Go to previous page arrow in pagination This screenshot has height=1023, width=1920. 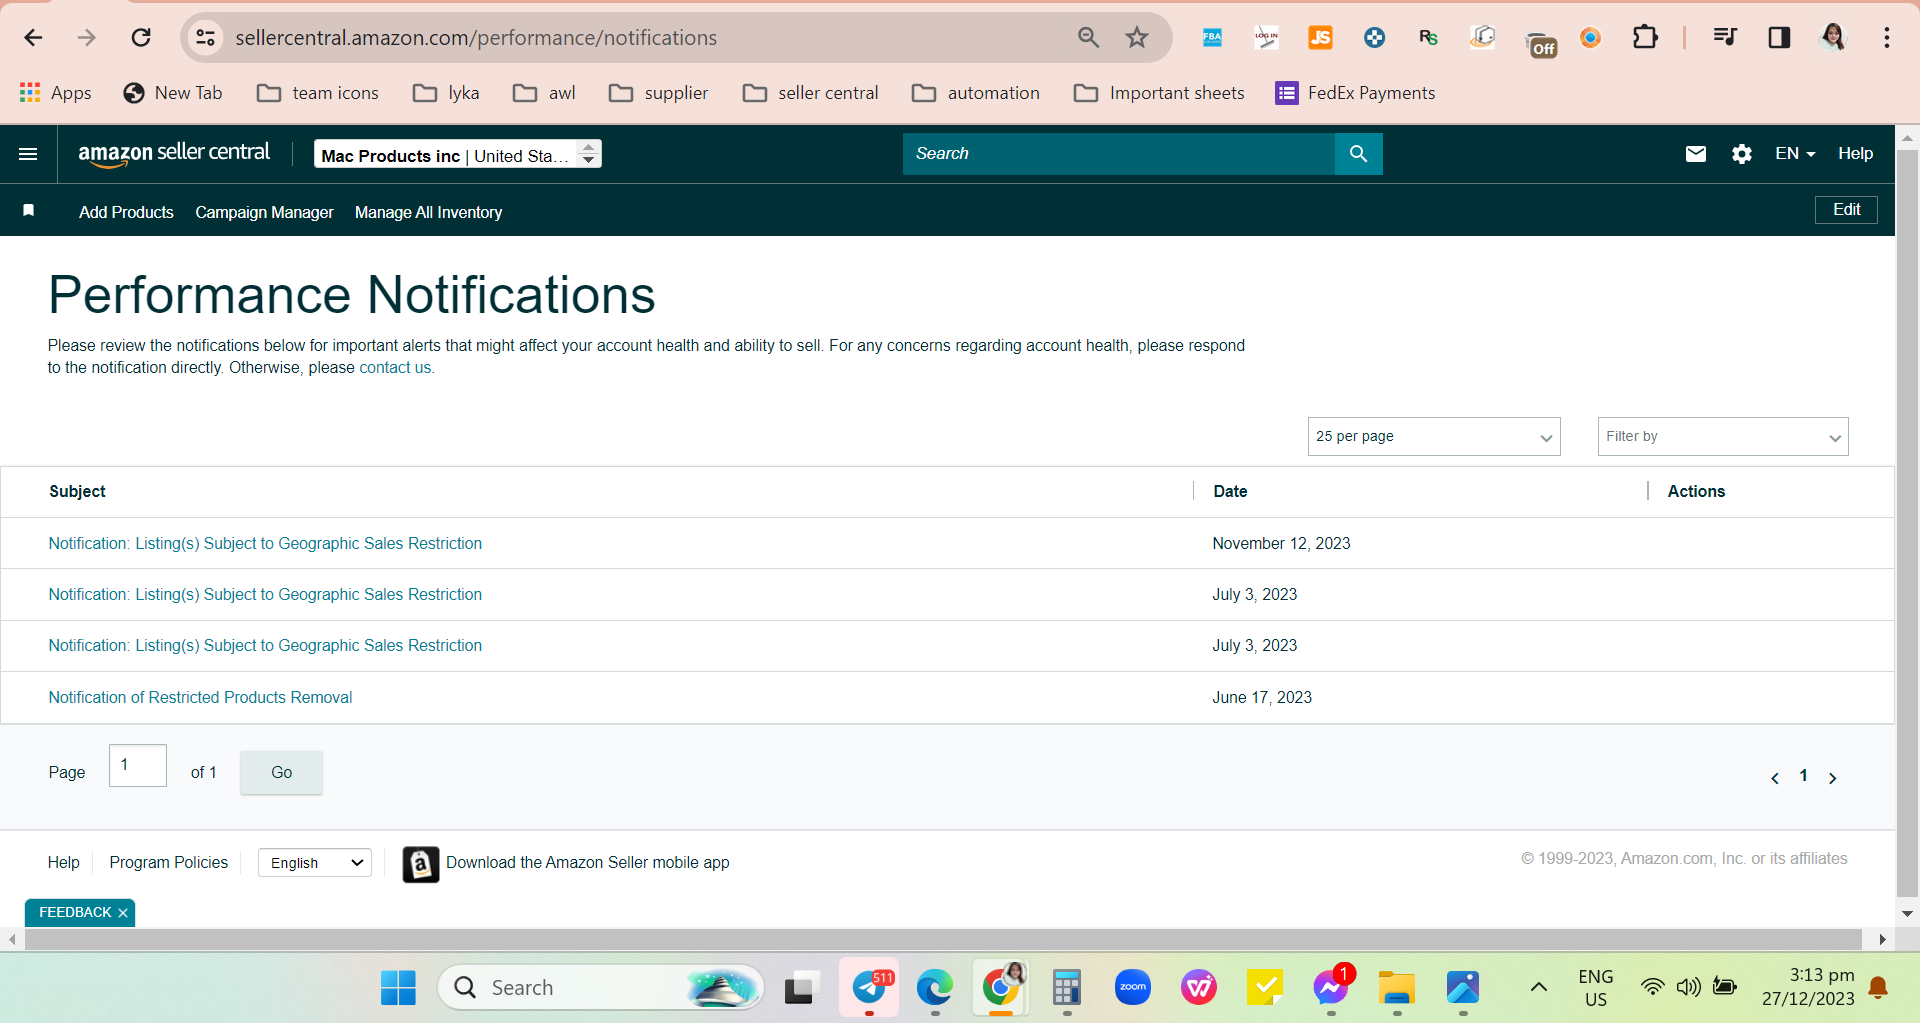1775,778
